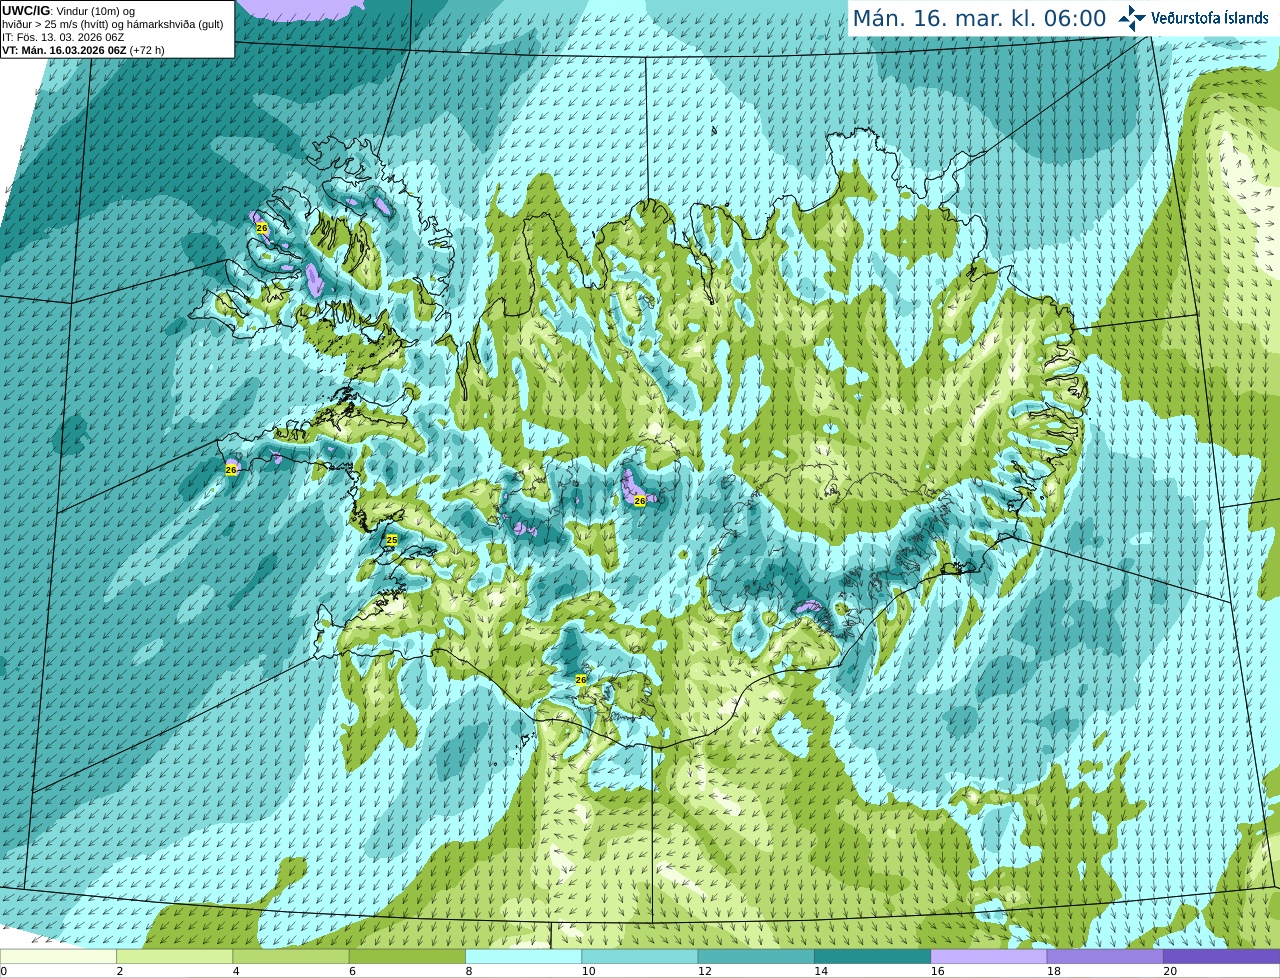
Task: Select the 26 gust marker on Hofsjökull glacier
Action: tap(640, 501)
